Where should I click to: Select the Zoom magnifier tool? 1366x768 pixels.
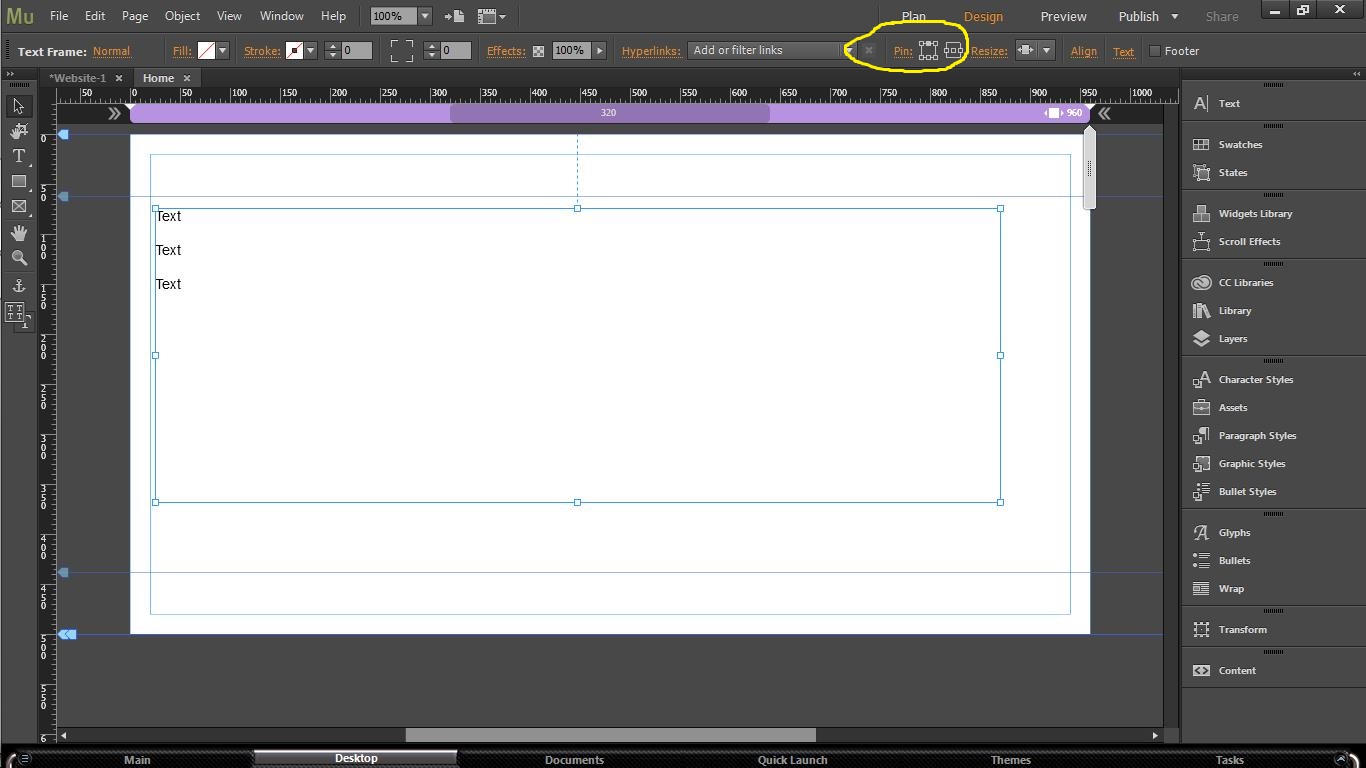(x=18, y=258)
